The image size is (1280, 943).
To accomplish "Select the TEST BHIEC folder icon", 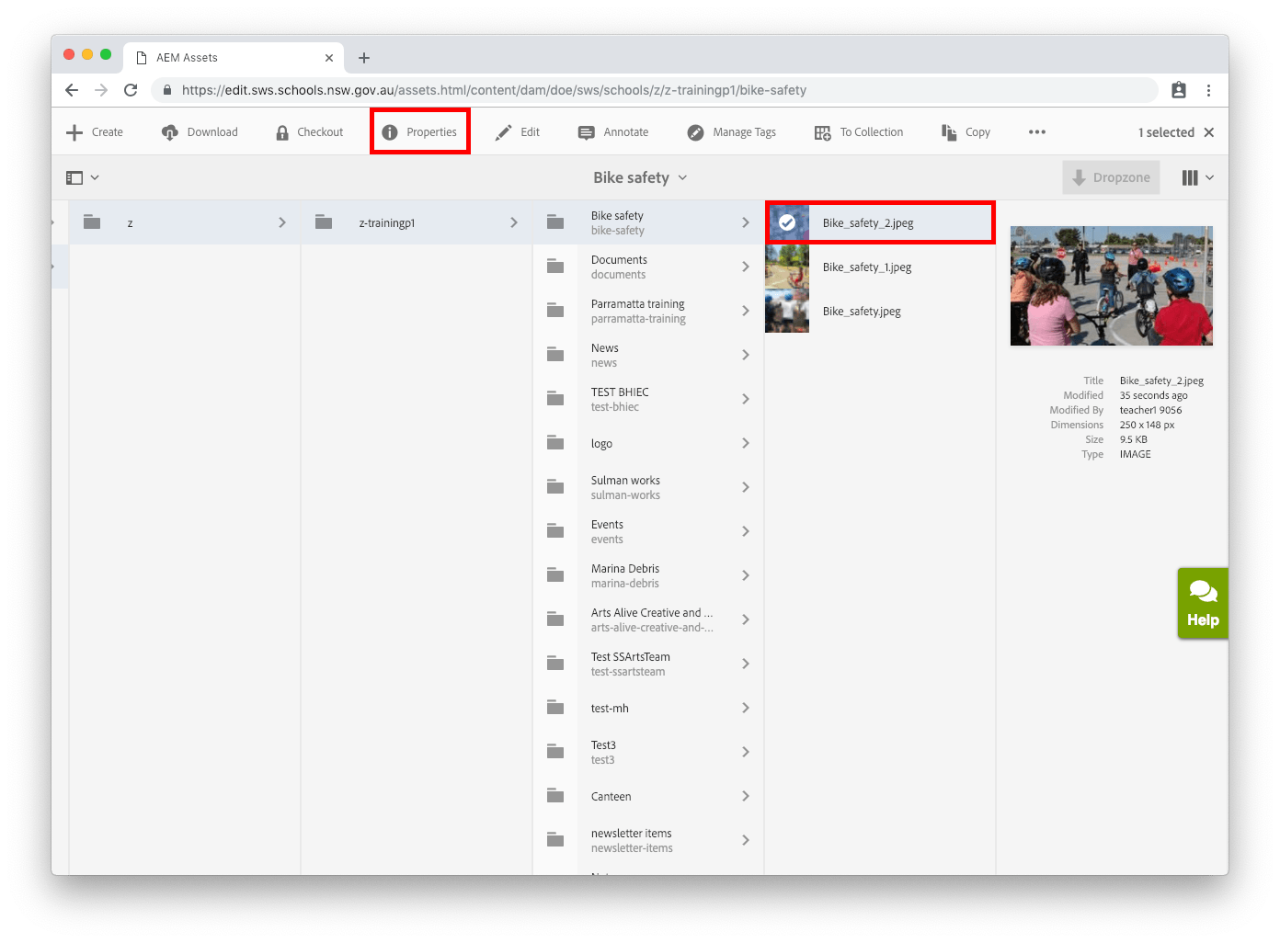I will pos(555,399).
